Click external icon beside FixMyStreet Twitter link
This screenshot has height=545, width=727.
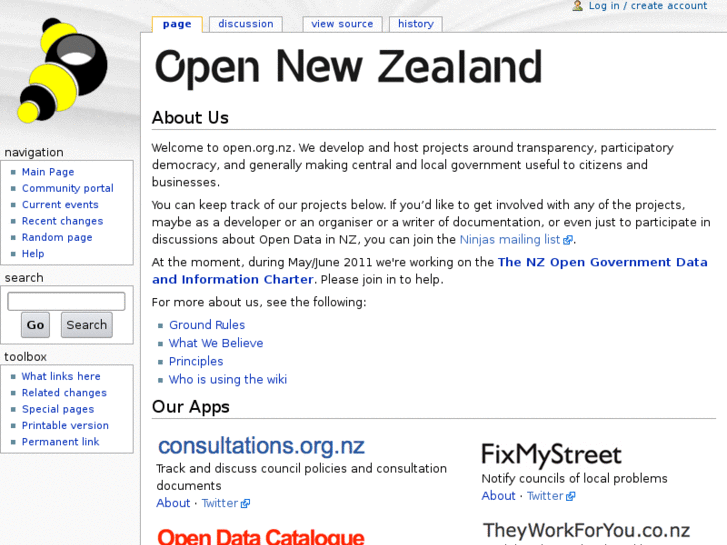click(x=571, y=496)
